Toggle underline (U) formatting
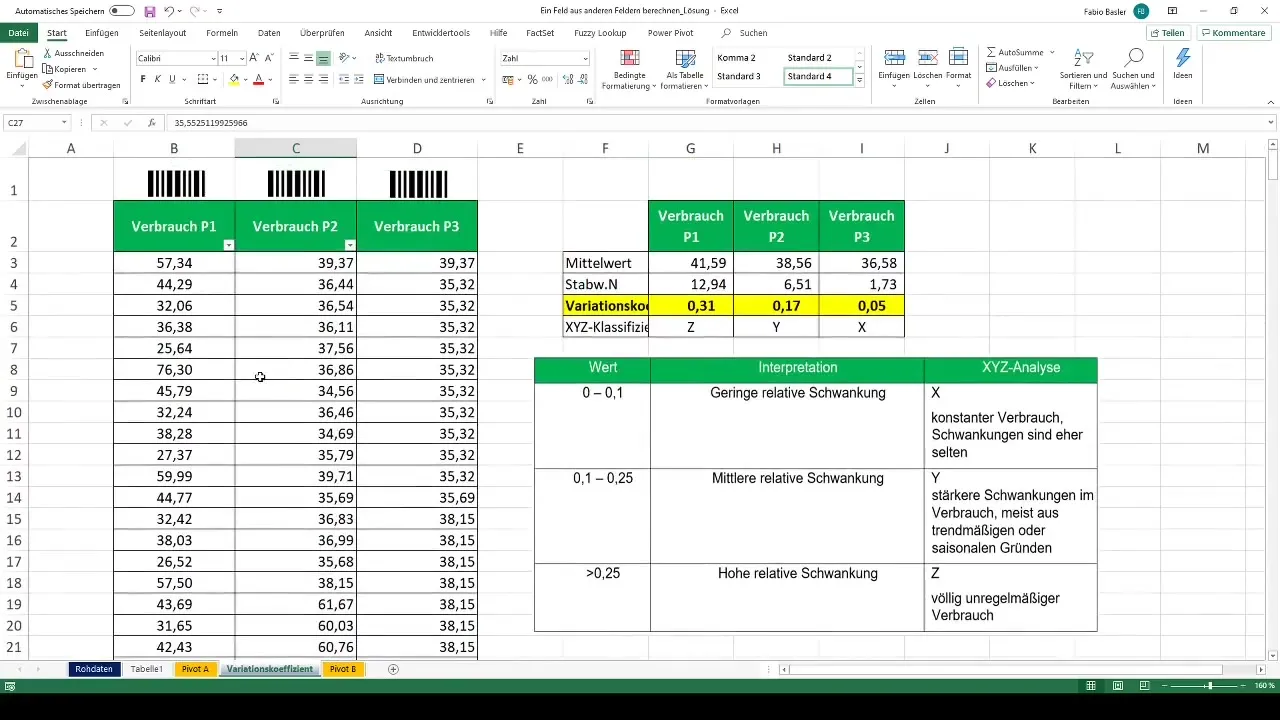Viewport: 1280px width, 720px height. tap(172, 79)
